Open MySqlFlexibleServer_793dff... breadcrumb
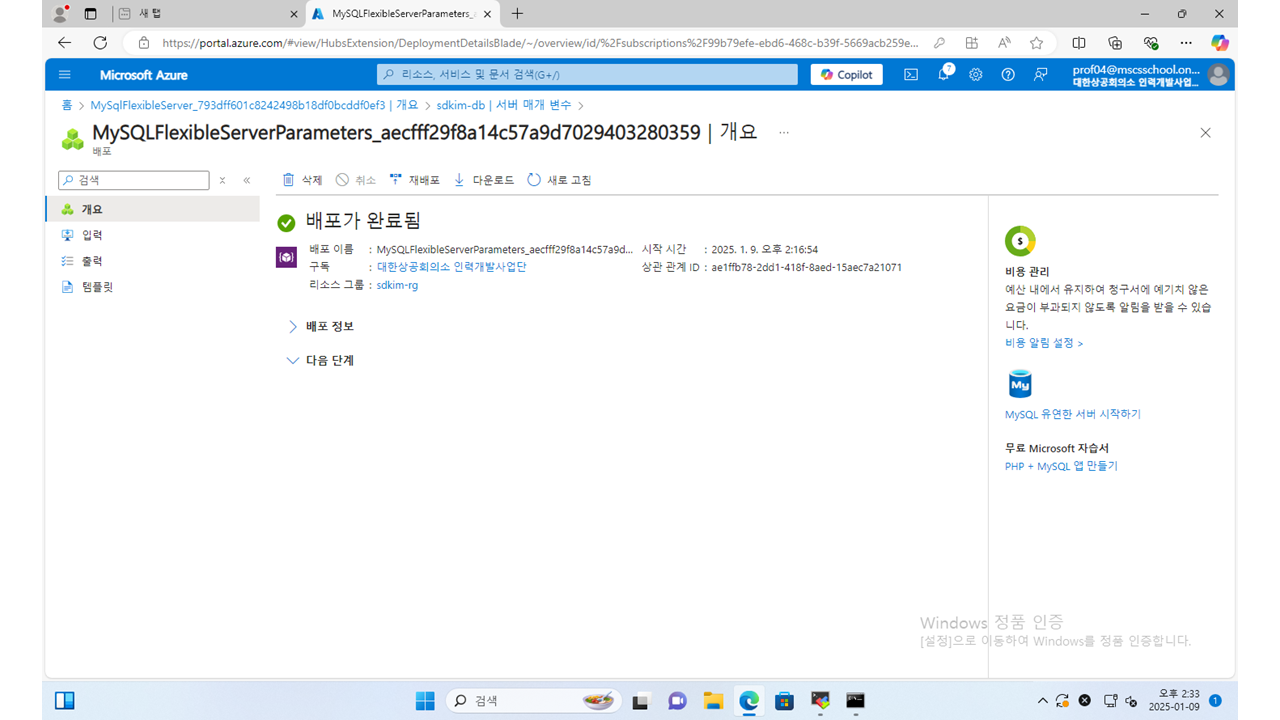1280x720 pixels. [254, 105]
